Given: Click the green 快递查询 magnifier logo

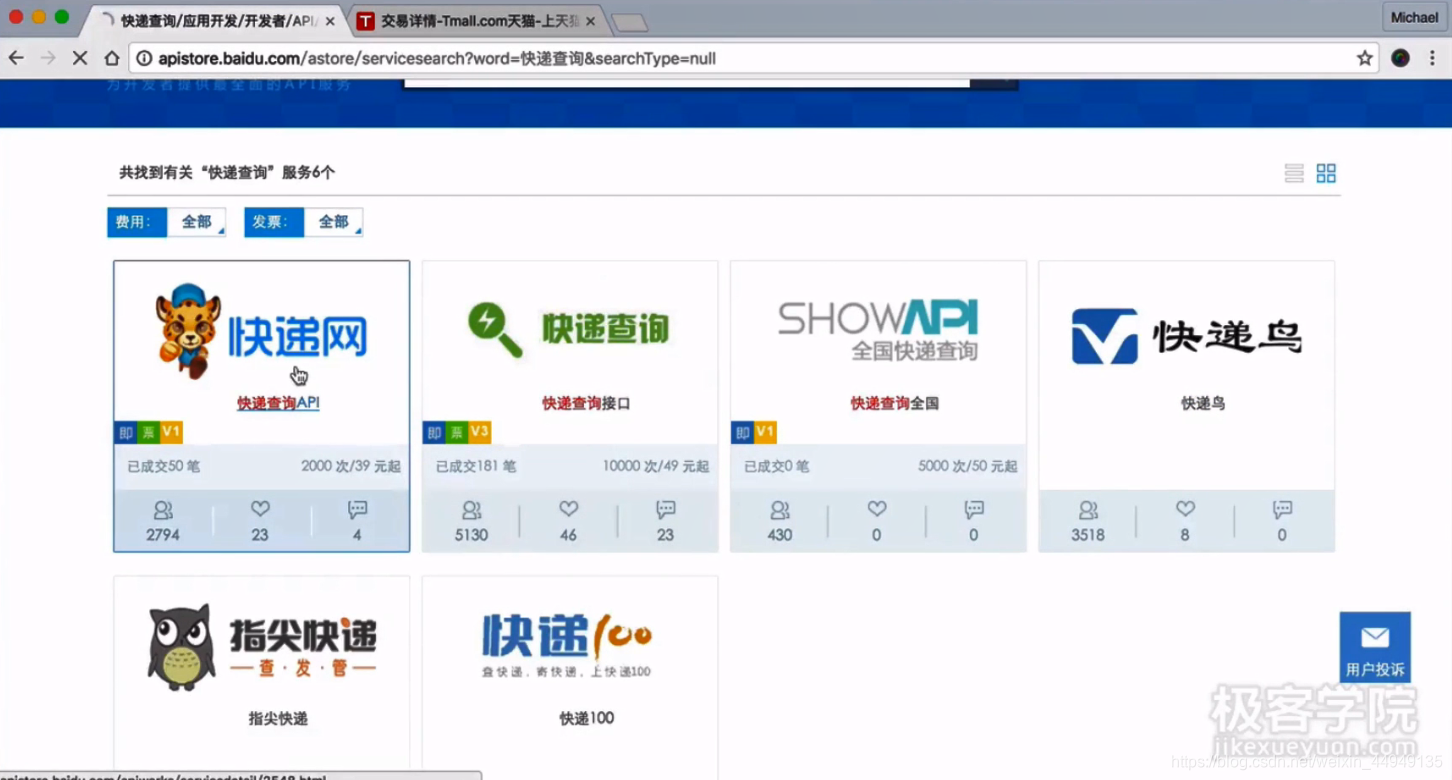Looking at the screenshot, I should [569, 329].
